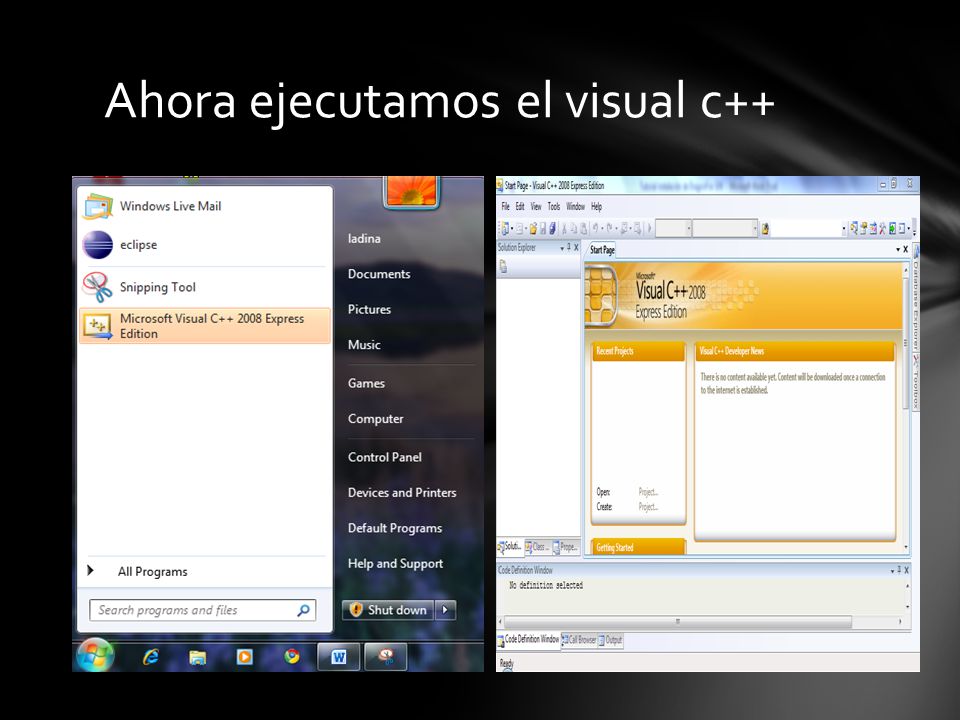Open Solution Explorer window position dropdown
This screenshot has height=720, width=960.
(562, 248)
